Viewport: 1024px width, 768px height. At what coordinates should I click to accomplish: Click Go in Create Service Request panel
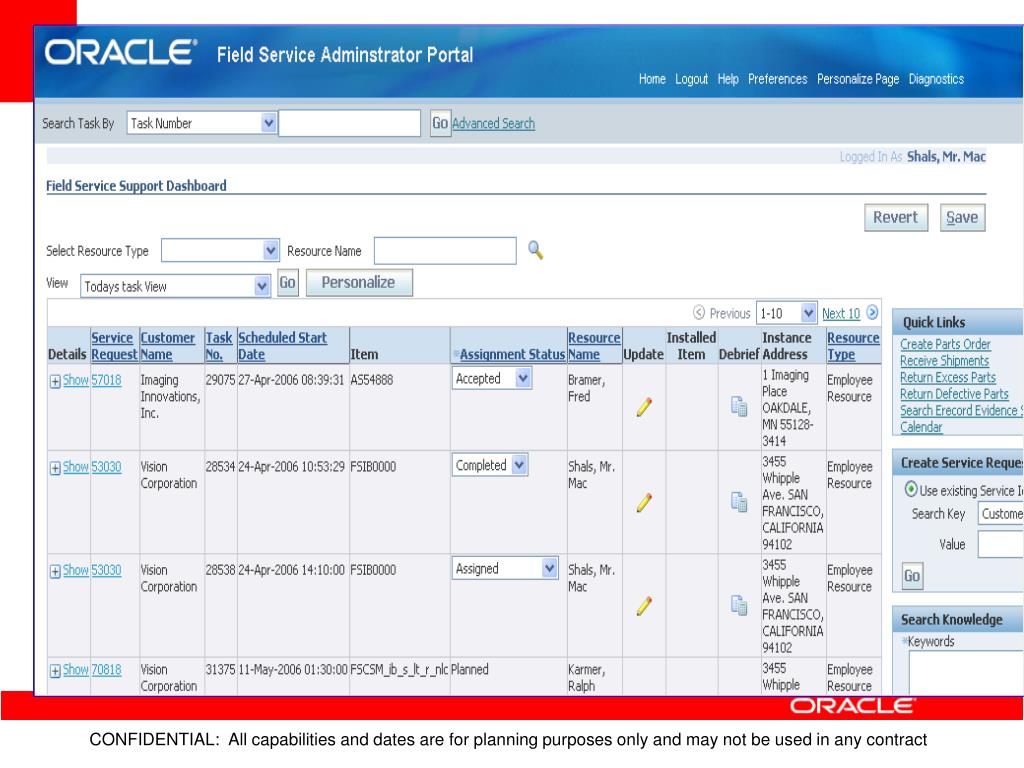pyautogui.click(x=912, y=576)
